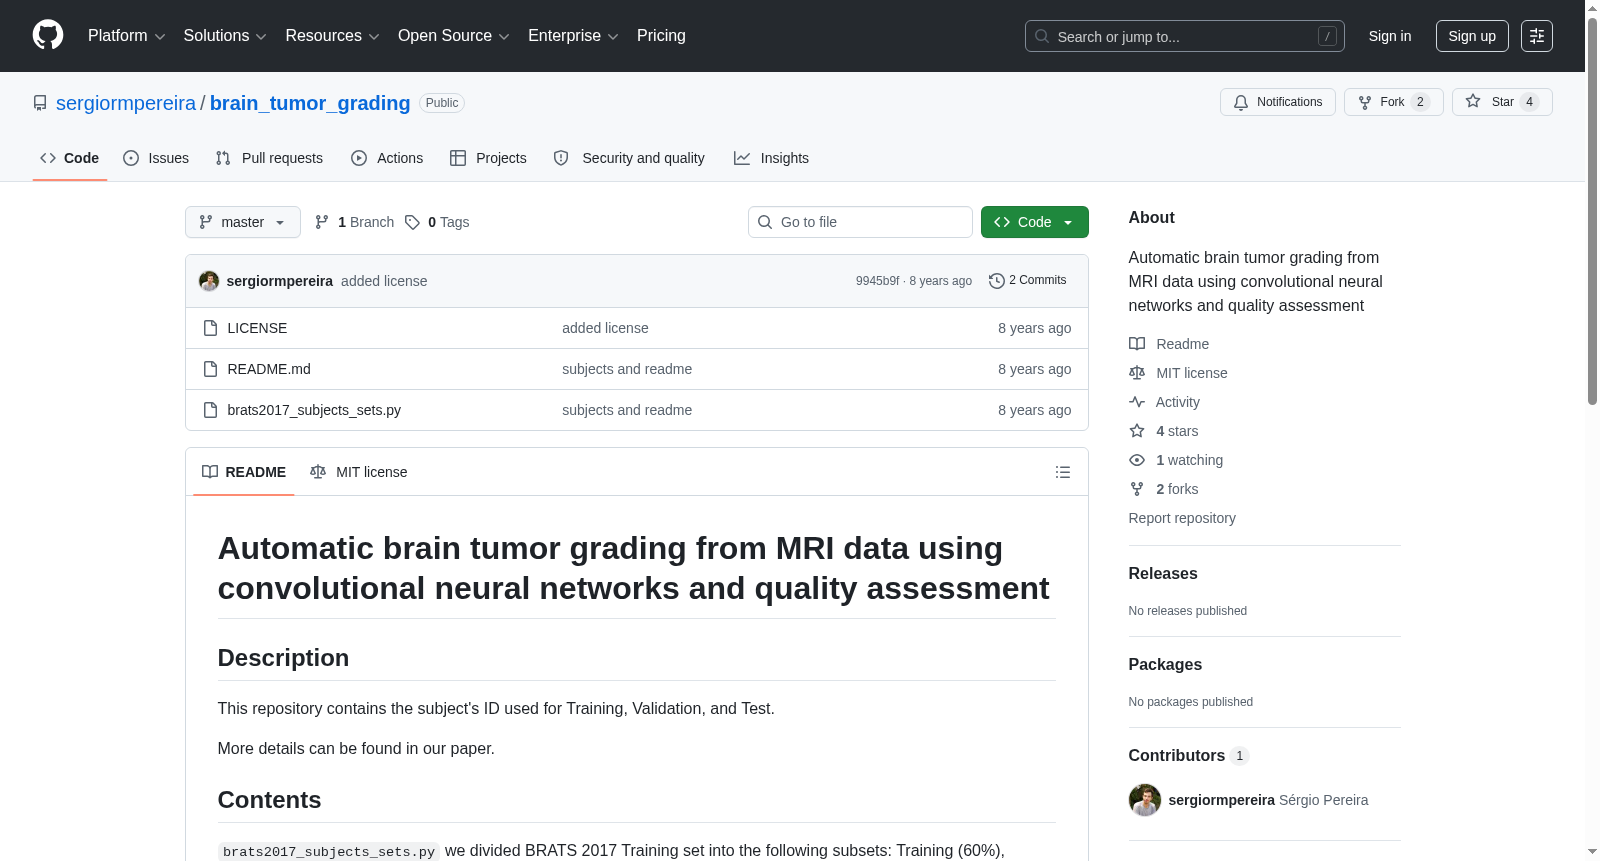This screenshot has width=1600, height=861.
Task: Click the book icon beside Readme in About
Action: (1137, 344)
